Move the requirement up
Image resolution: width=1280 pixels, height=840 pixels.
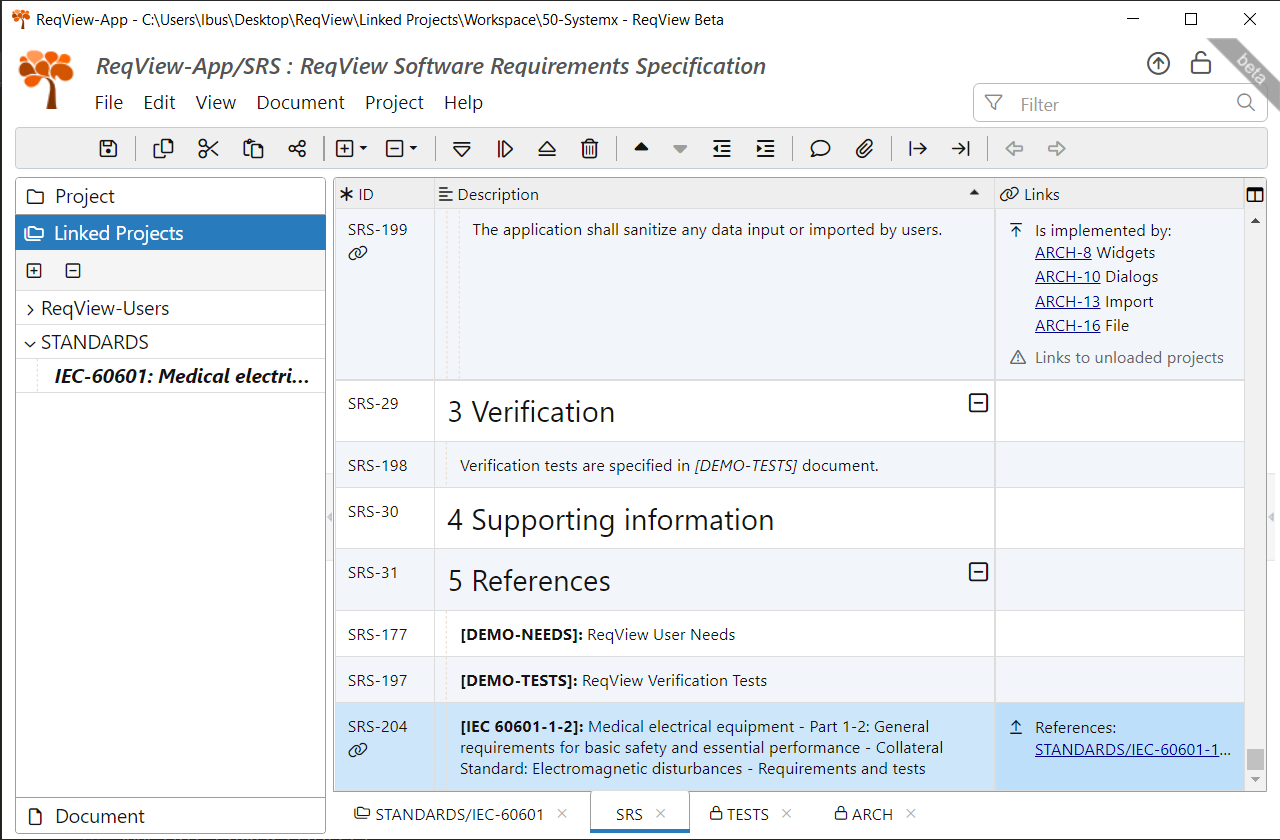(x=641, y=148)
